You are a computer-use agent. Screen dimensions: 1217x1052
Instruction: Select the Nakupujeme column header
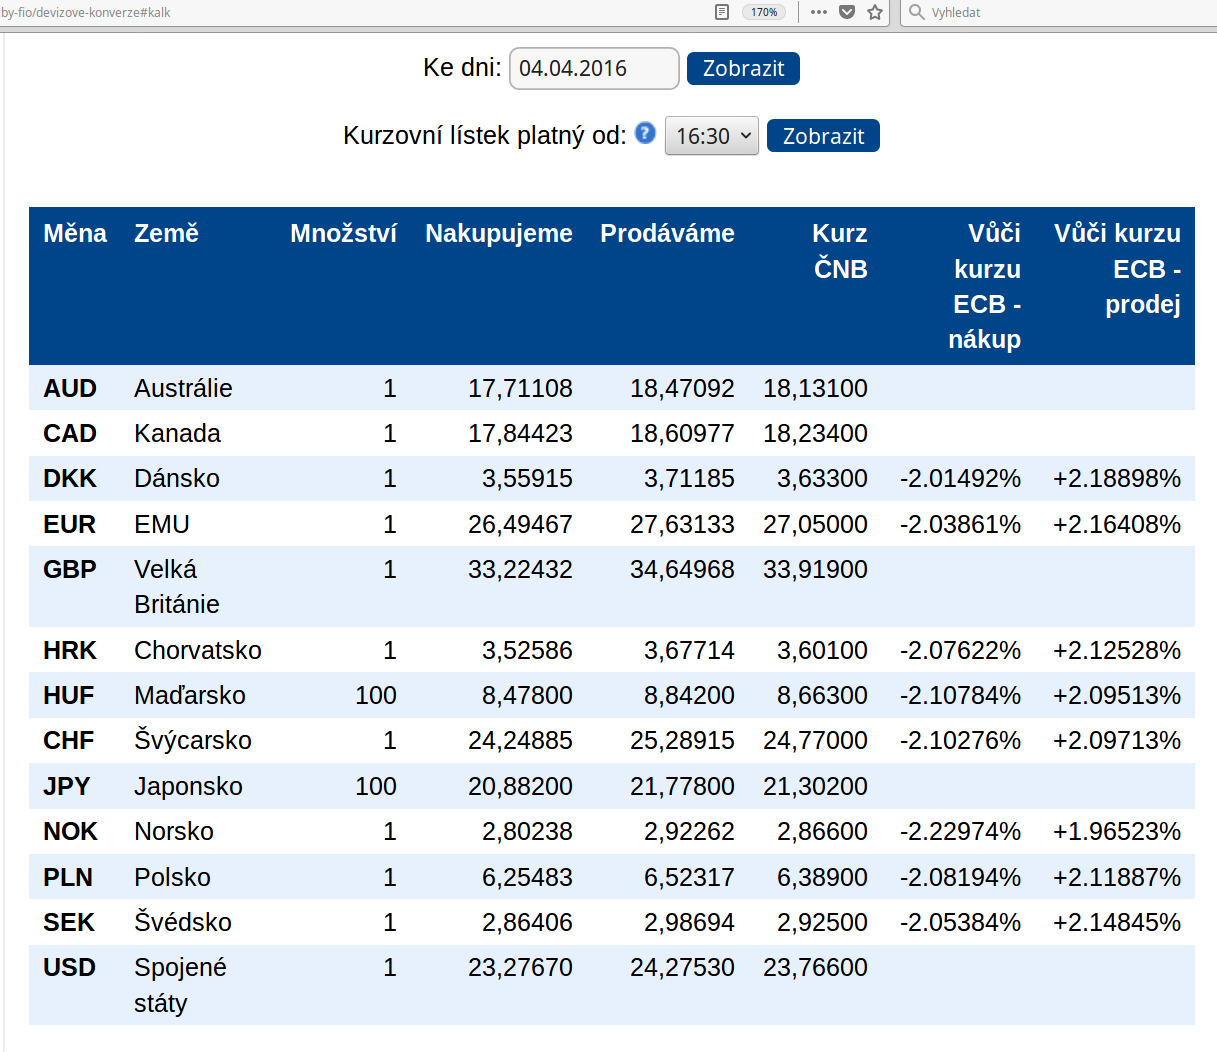[x=499, y=233]
